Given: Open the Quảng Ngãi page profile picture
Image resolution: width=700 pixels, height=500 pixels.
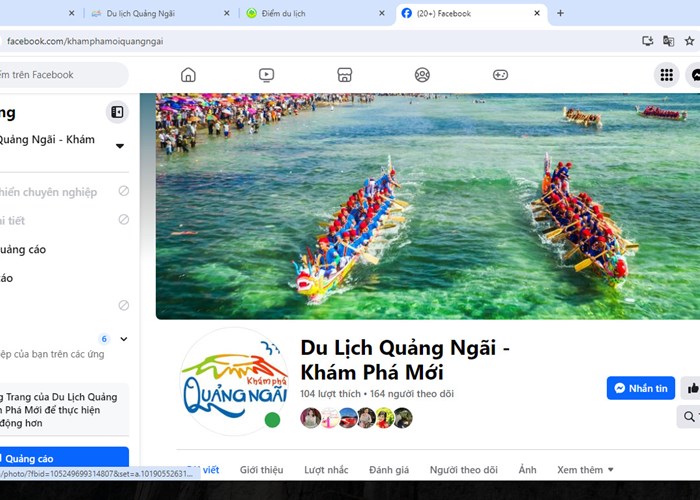Looking at the screenshot, I should coord(233,382).
